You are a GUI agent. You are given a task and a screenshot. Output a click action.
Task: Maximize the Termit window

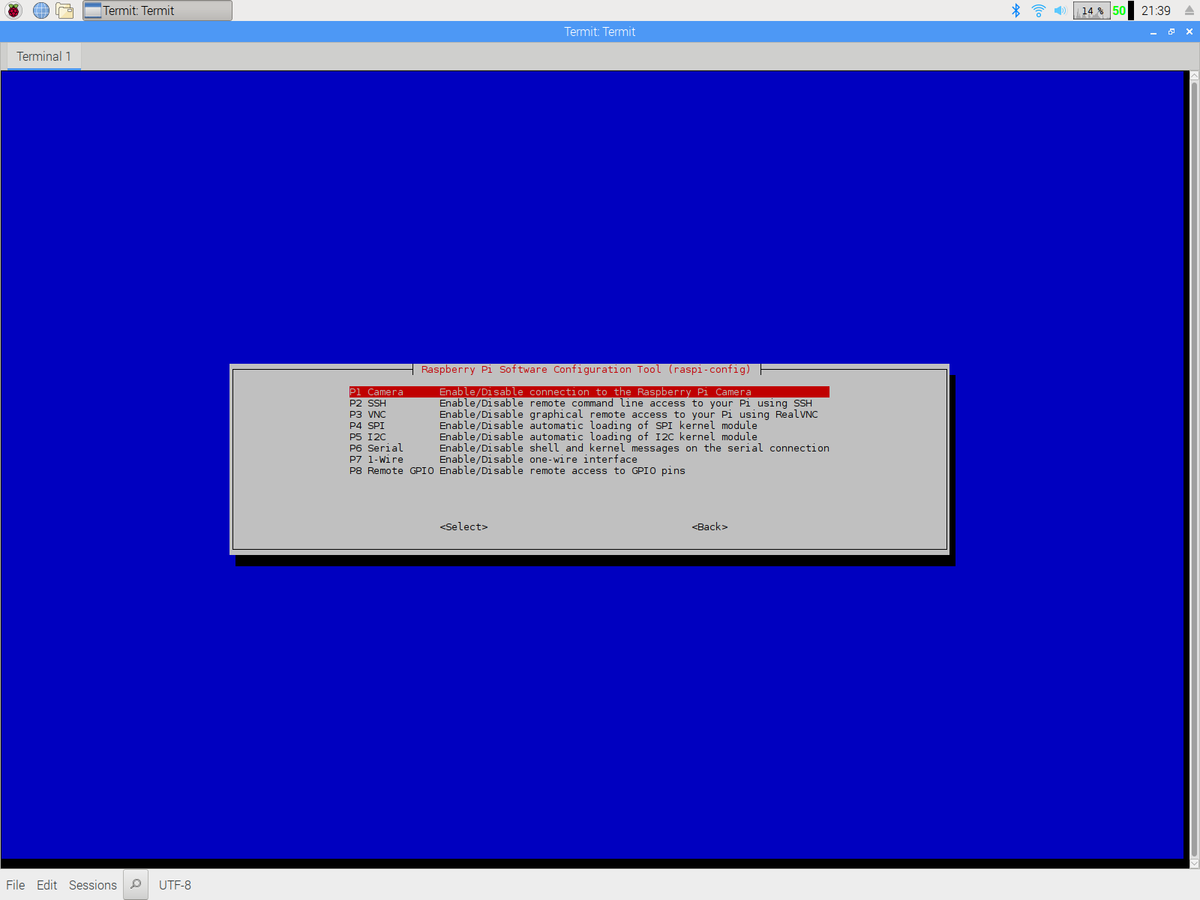1172,32
